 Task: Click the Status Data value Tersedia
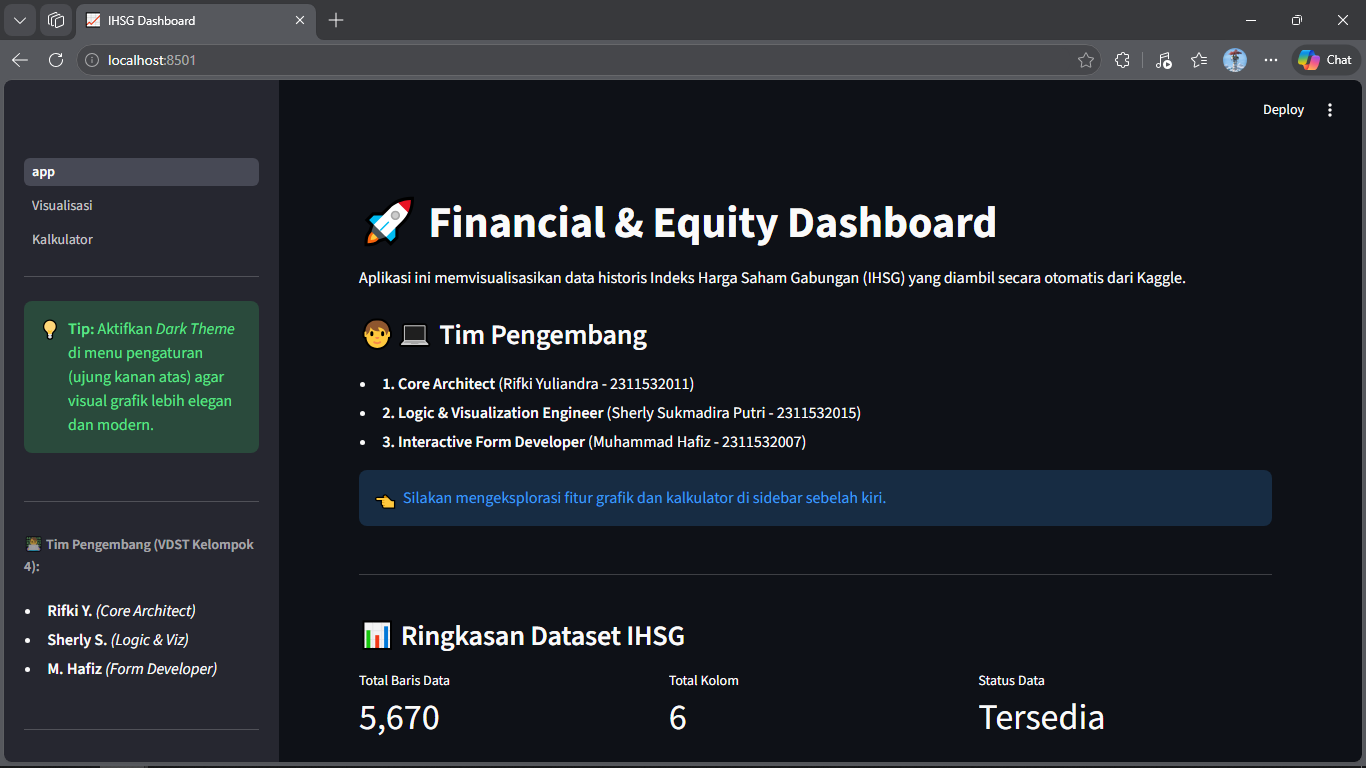click(1041, 717)
